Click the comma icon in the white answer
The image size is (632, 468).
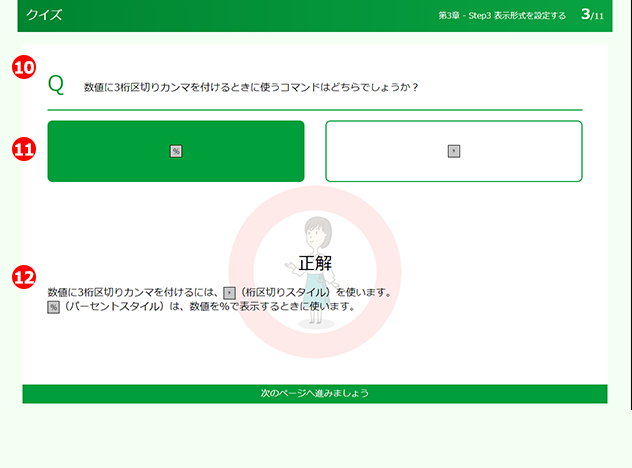click(454, 151)
